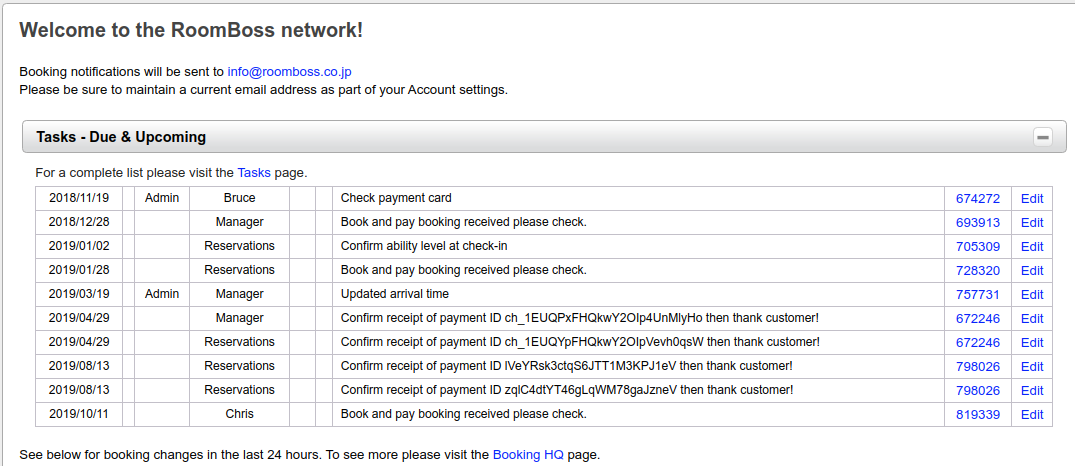Open booking 819339
The image size is (1075, 466).
coord(978,415)
